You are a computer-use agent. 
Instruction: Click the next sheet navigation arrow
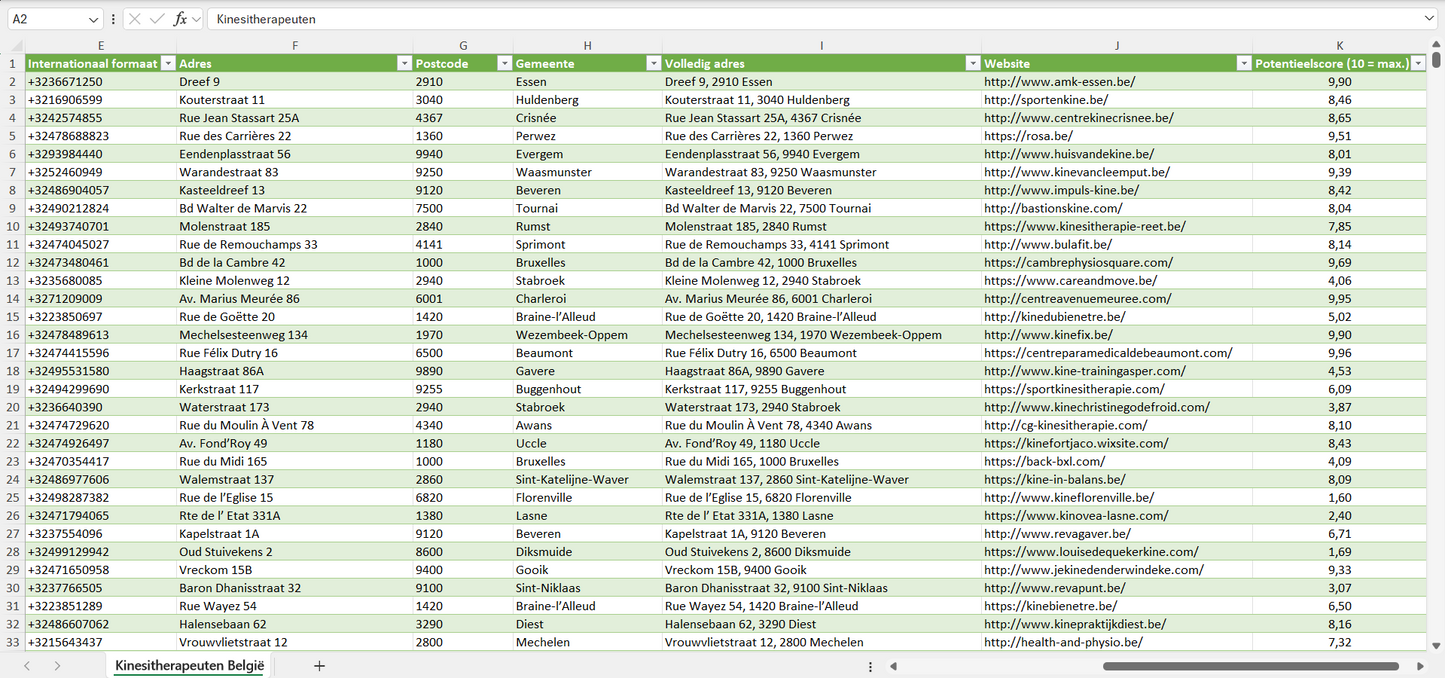pos(57,666)
